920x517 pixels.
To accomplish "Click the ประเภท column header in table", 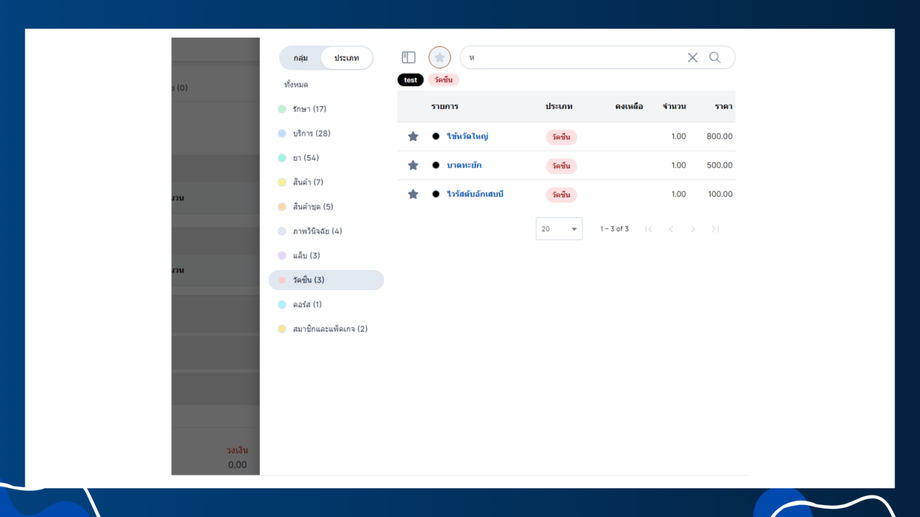I will pos(559,106).
